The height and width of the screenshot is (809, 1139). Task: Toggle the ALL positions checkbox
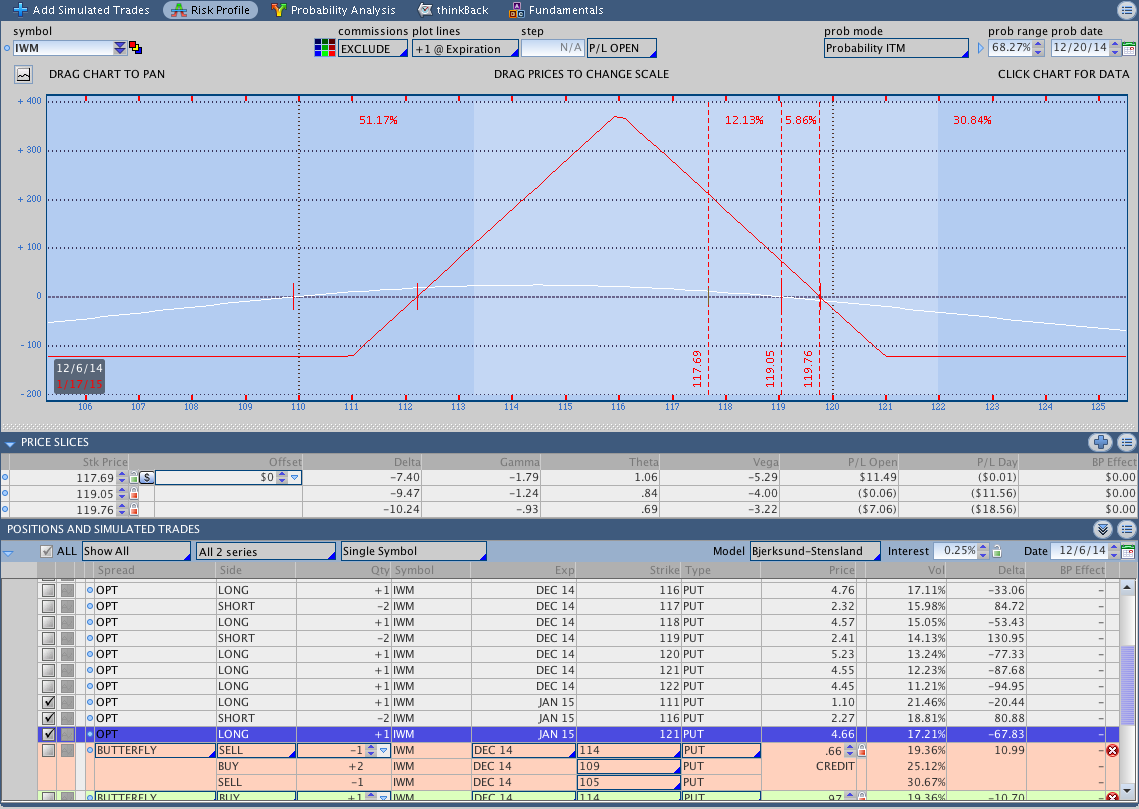tap(46, 551)
